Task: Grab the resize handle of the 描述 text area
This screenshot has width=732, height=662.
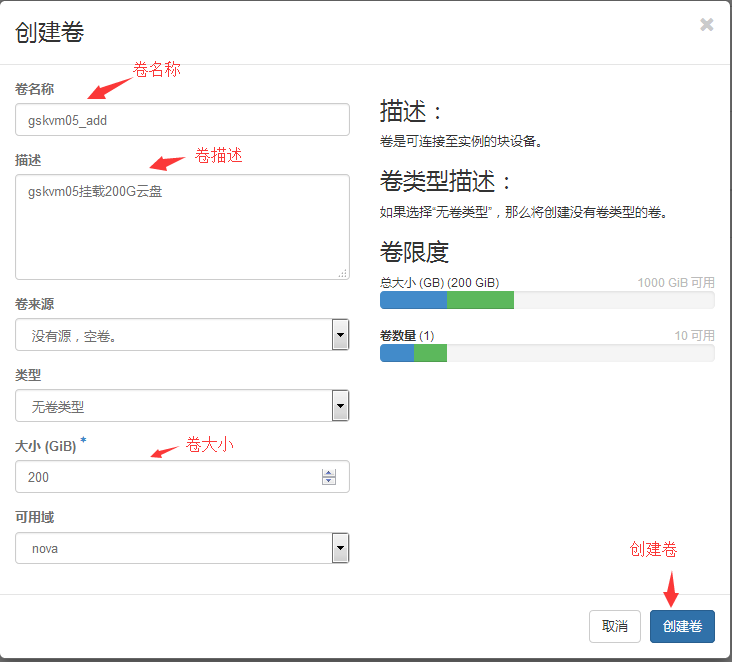Action: (342, 272)
